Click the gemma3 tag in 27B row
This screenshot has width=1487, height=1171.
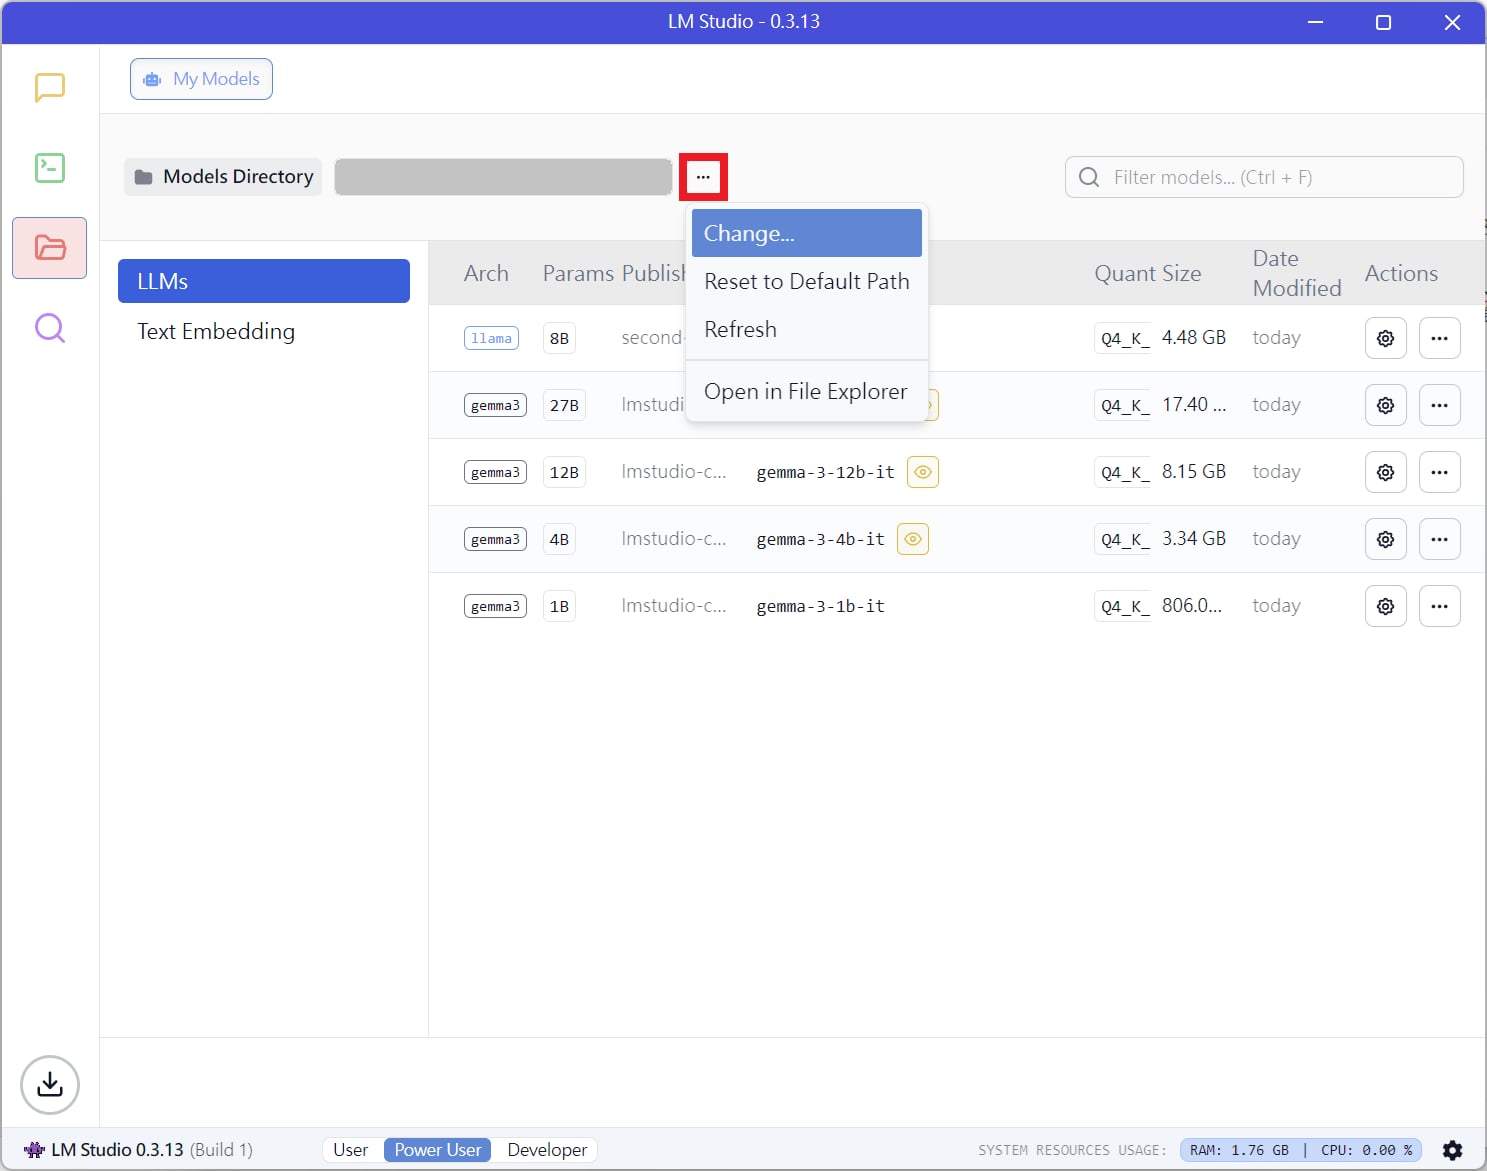495,405
